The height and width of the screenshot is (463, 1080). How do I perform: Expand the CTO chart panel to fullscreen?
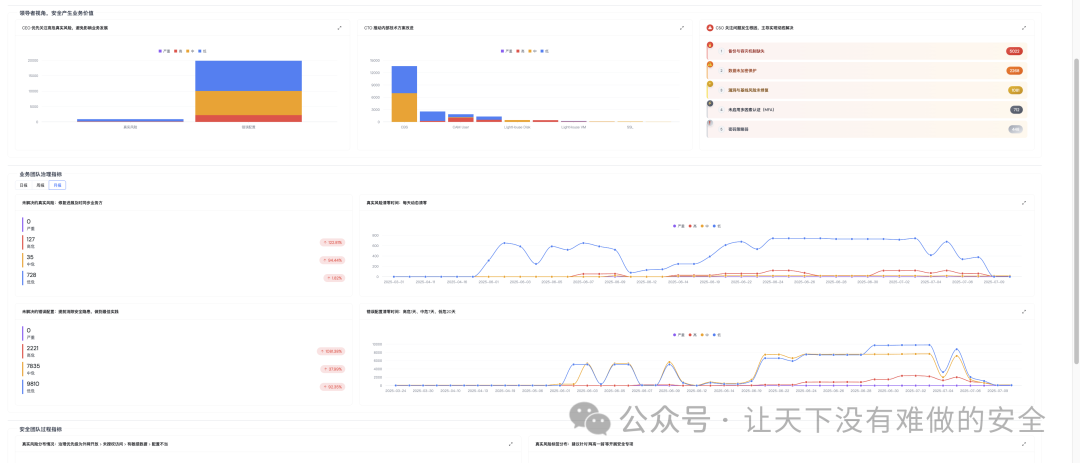click(682, 28)
